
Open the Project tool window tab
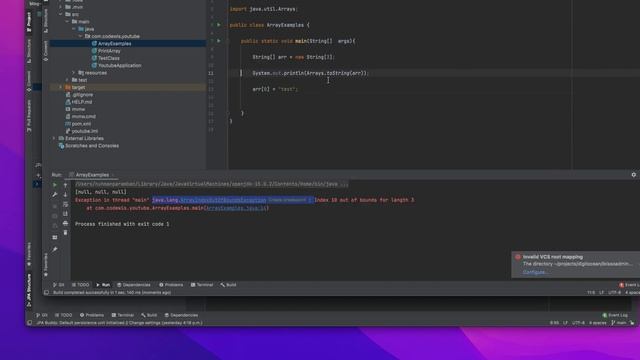(x=29, y=22)
